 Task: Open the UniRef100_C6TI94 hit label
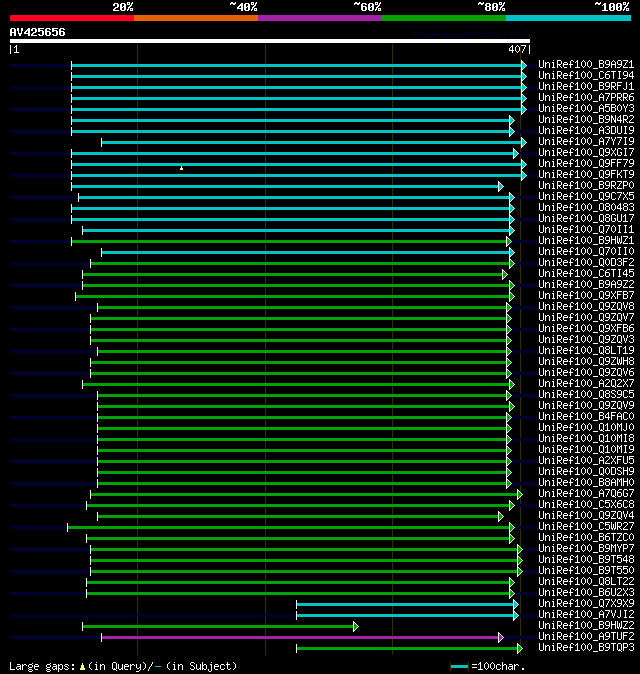(586, 76)
